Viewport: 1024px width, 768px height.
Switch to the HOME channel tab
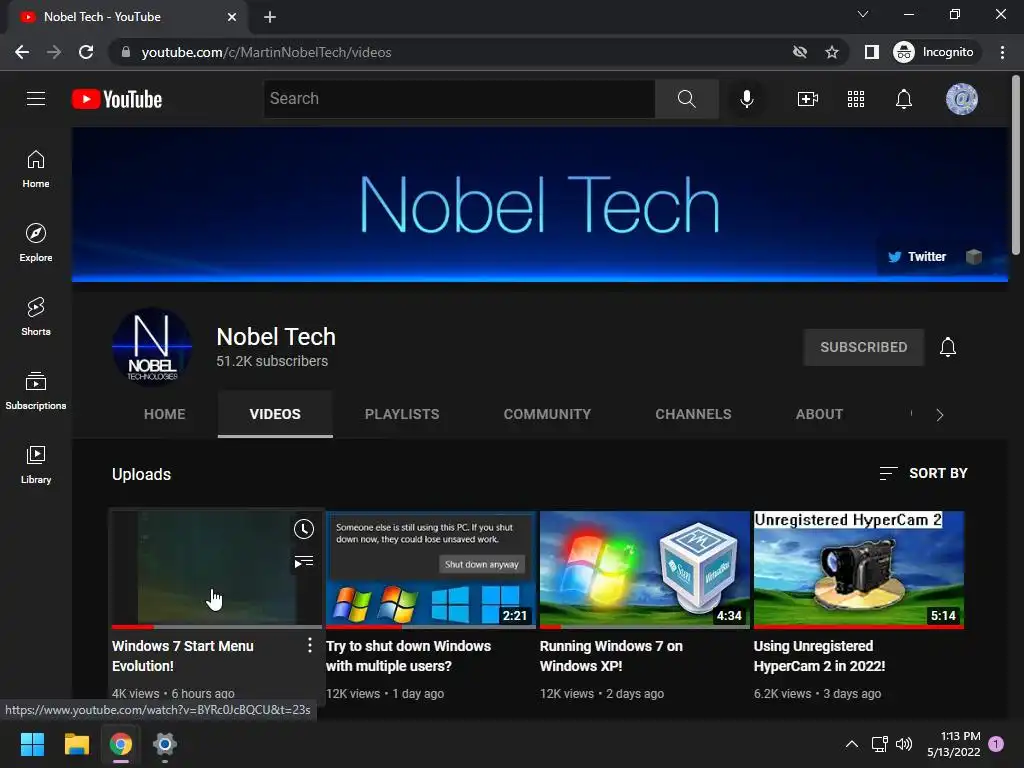pos(165,414)
